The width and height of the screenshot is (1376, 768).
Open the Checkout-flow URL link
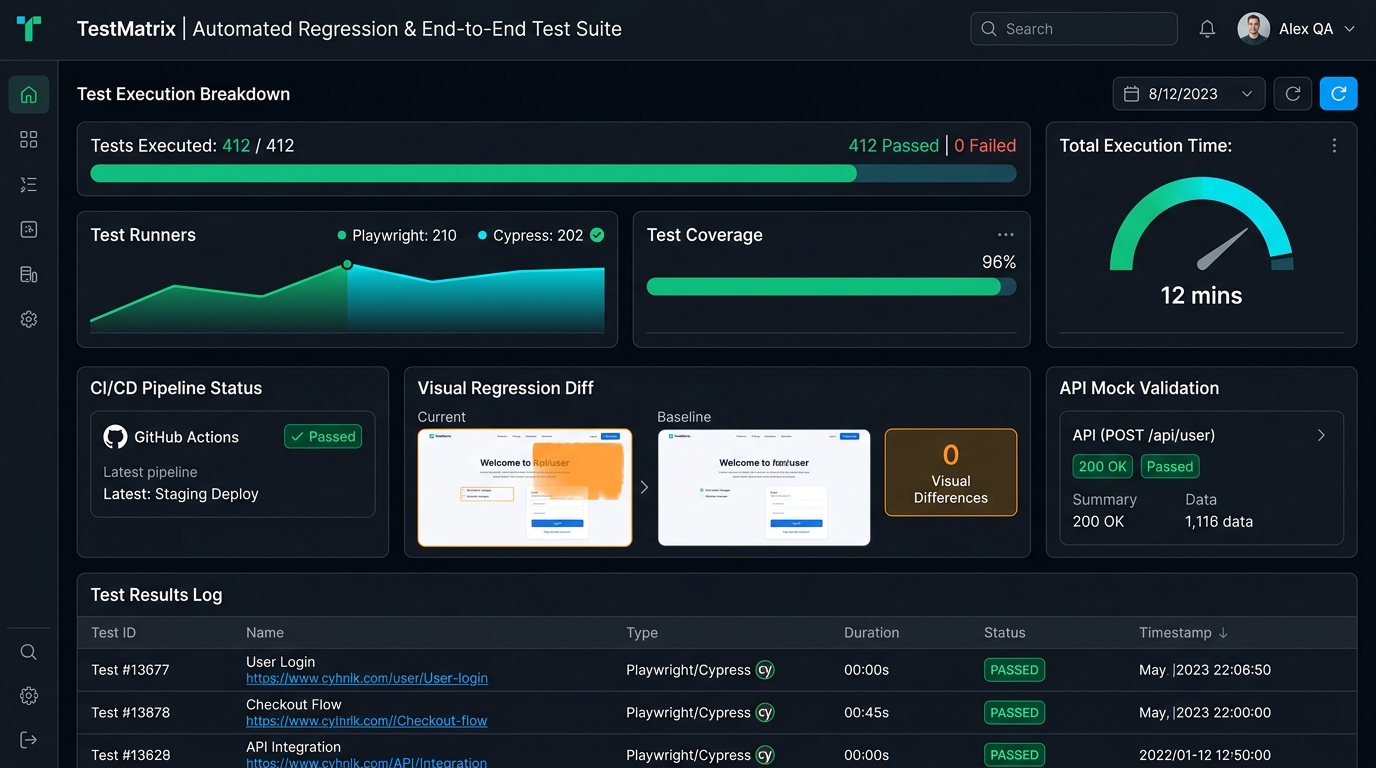pyautogui.click(x=367, y=721)
